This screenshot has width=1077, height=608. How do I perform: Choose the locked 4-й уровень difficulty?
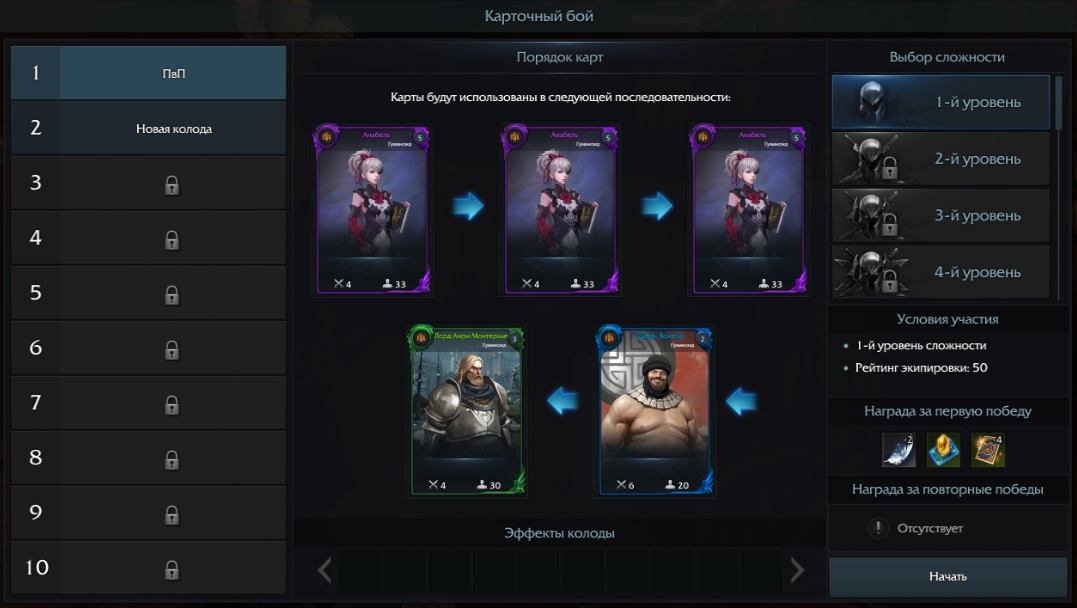[940, 272]
